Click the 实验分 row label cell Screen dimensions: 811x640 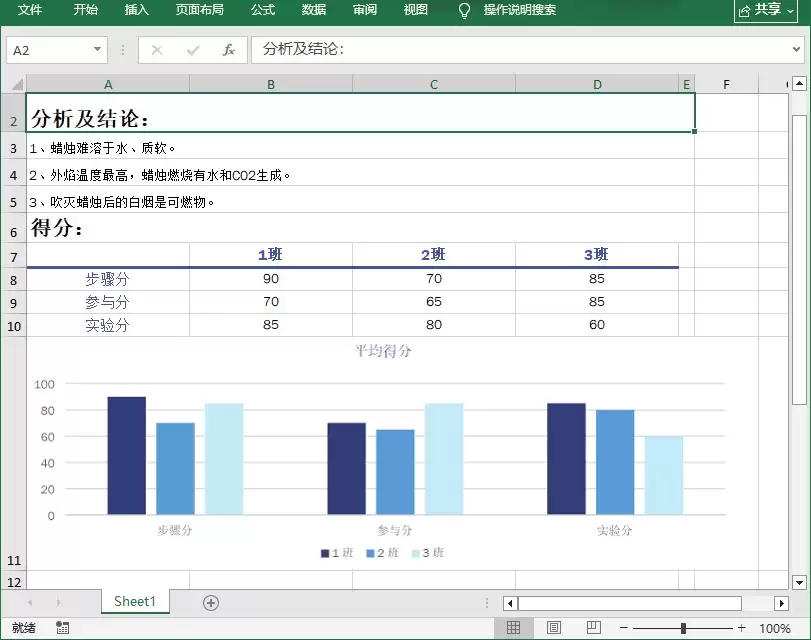coord(108,325)
